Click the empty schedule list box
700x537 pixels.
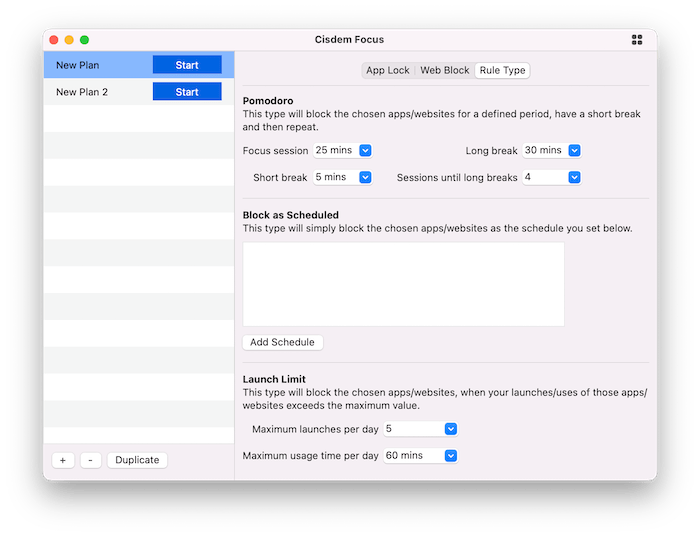[x=403, y=284]
